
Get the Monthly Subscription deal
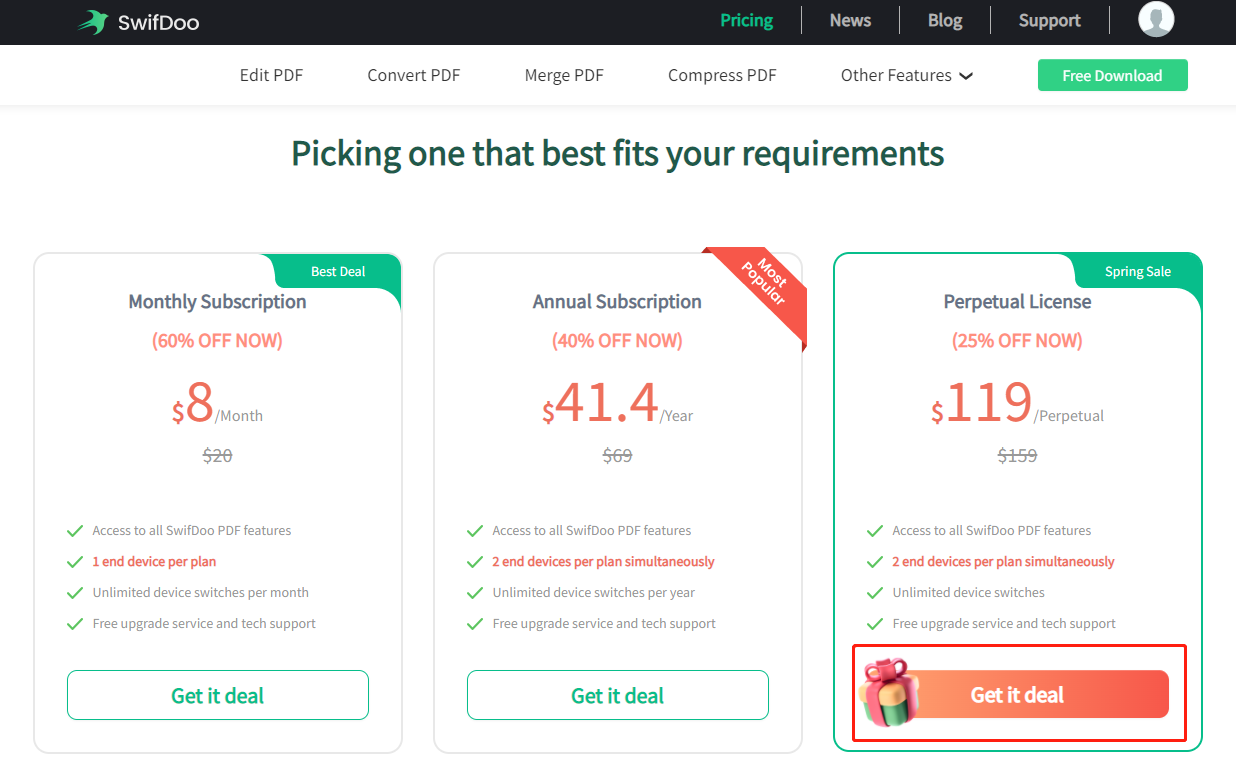pos(218,695)
